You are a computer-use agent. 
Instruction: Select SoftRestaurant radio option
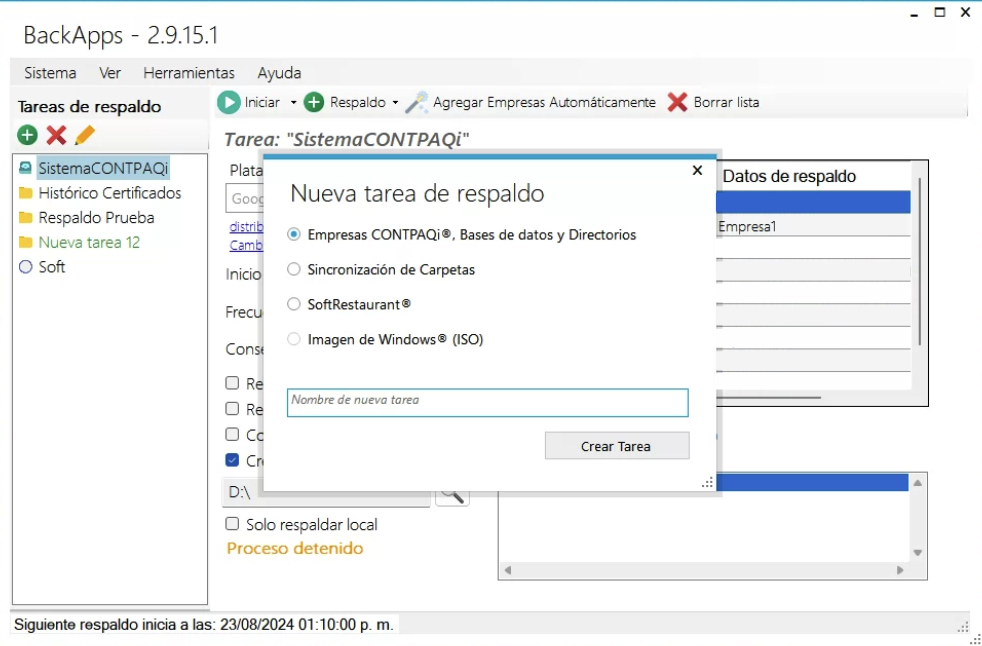point(294,305)
